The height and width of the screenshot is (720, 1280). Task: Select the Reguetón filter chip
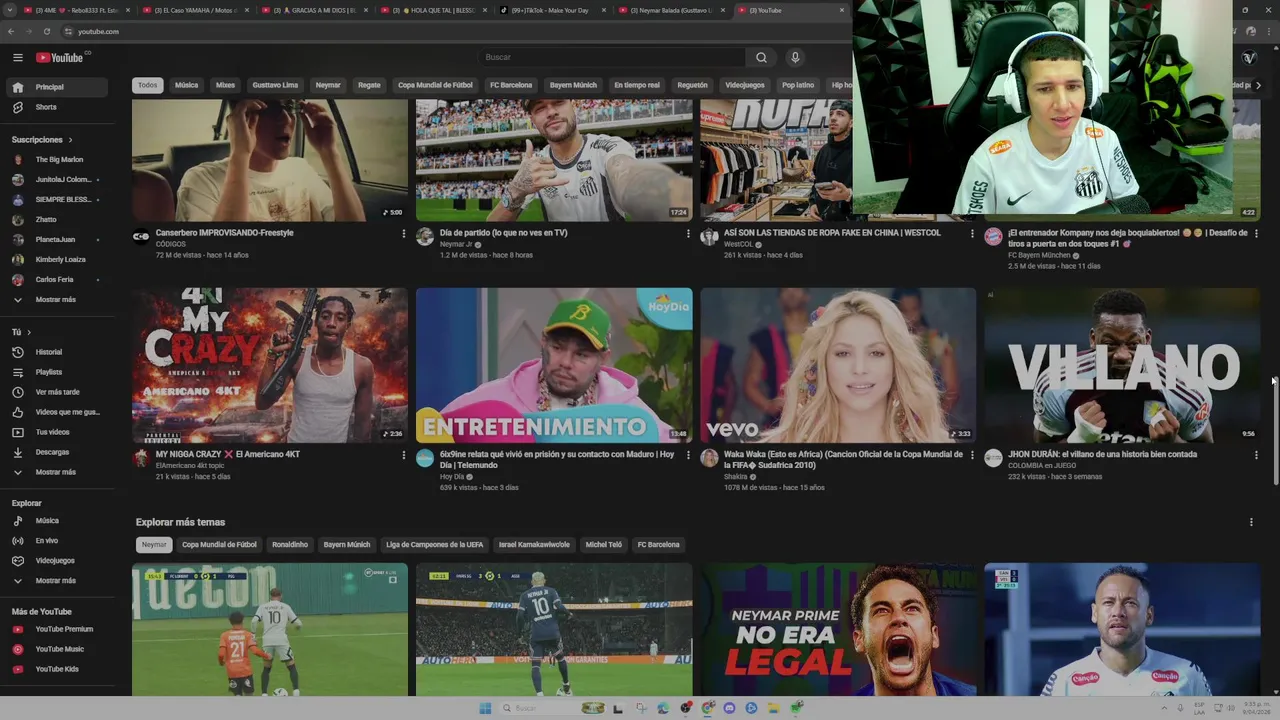point(692,85)
